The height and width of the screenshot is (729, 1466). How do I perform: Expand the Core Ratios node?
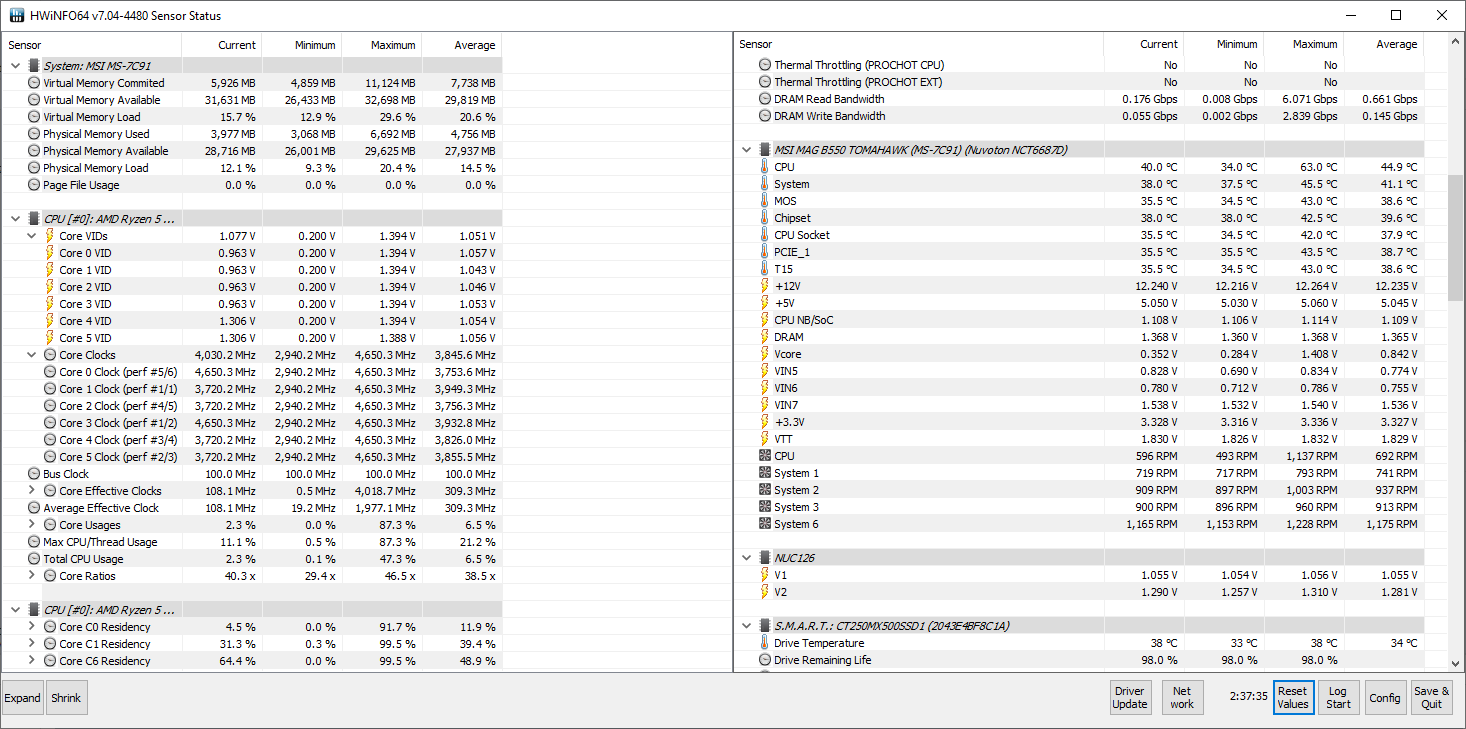tap(31, 576)
